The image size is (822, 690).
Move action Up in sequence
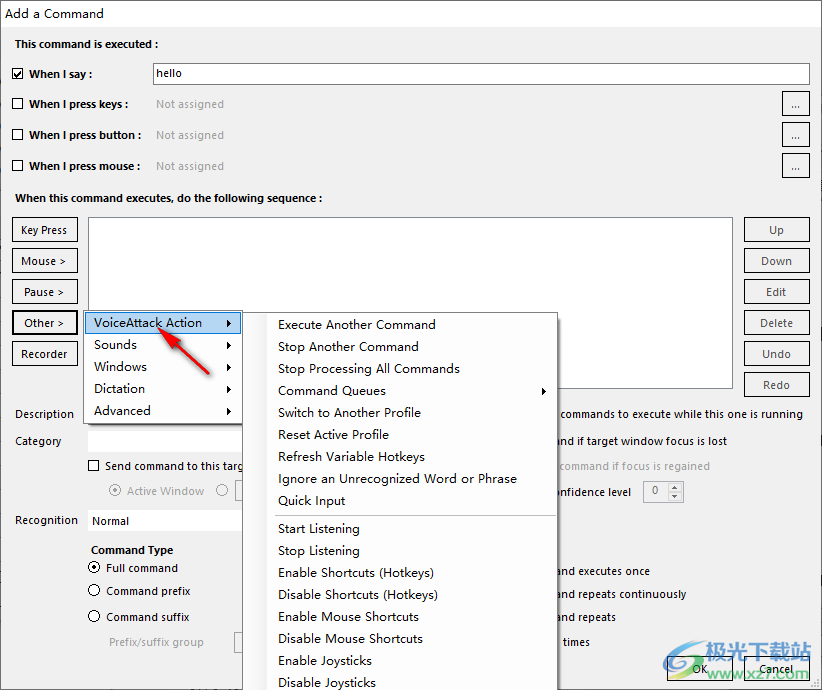(776, 230)
